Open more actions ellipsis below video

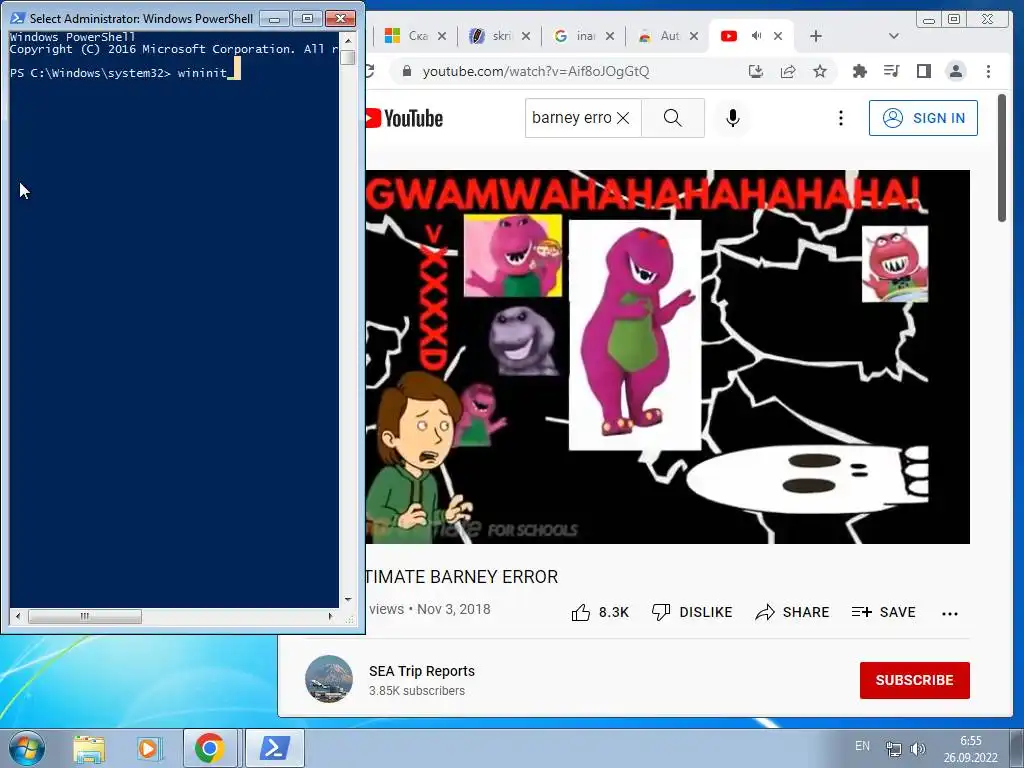pos(950,614)
